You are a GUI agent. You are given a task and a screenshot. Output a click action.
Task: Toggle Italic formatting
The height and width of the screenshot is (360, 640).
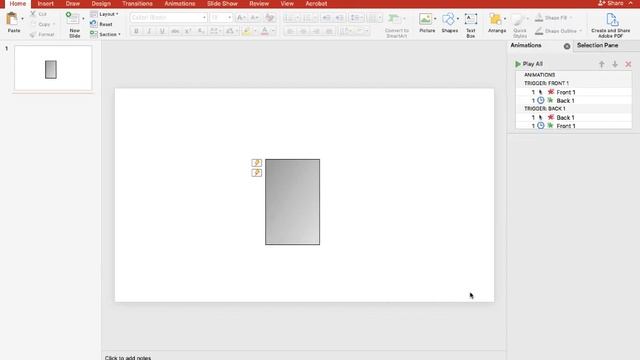[x=149, y=31]
